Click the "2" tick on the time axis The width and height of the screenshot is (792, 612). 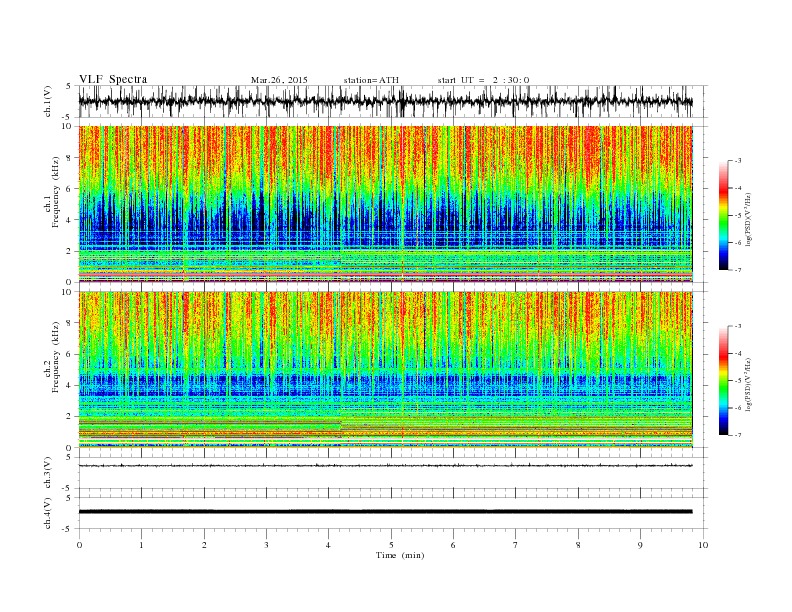(204, 545)
